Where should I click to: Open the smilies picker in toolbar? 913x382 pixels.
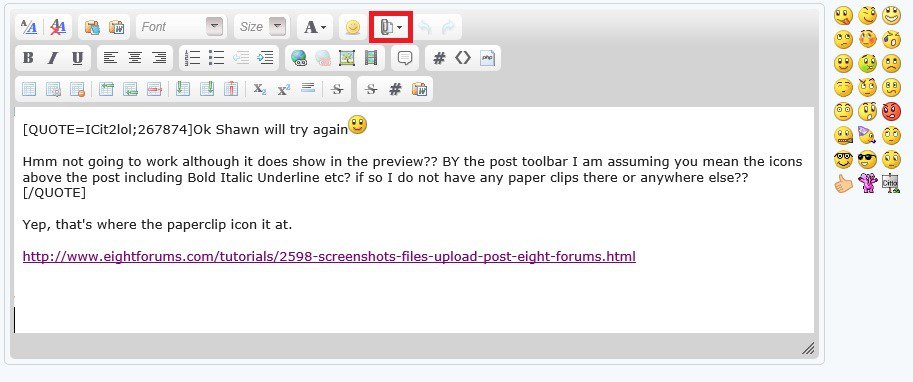[352, 27]
